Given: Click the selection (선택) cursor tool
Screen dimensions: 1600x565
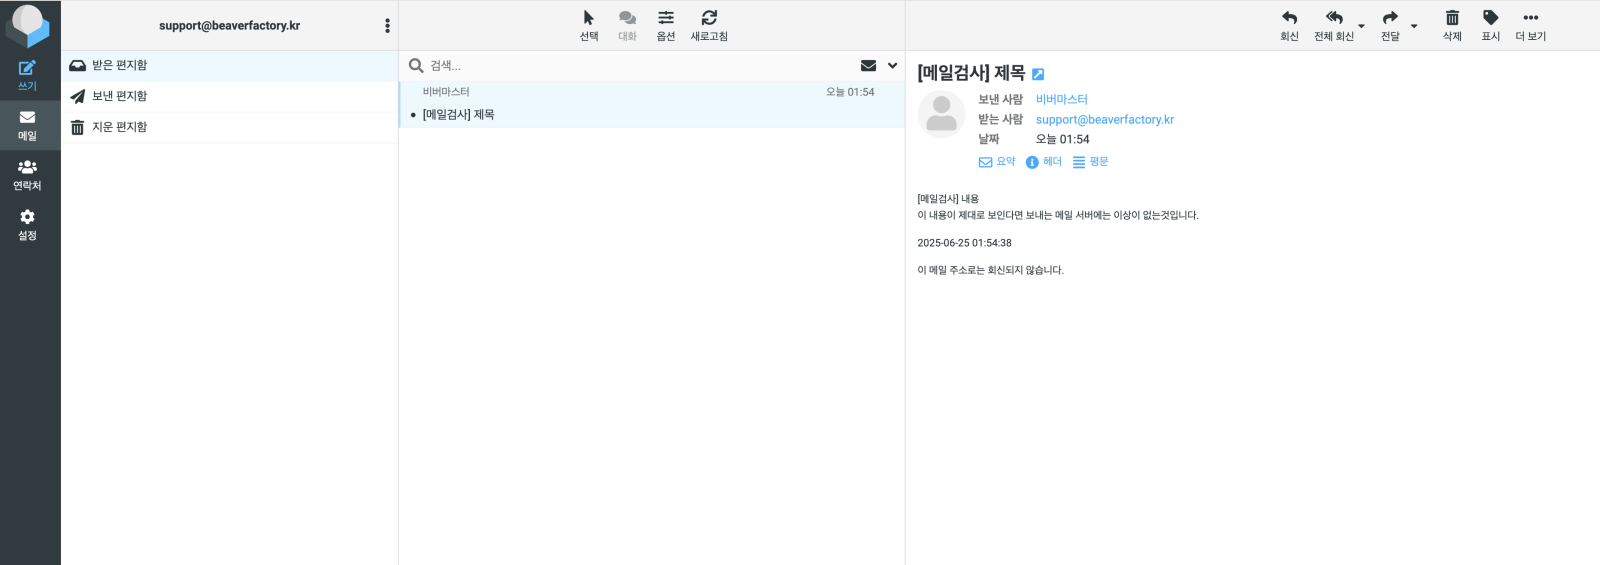Looking at the screenshot, I should pos(589,25).
